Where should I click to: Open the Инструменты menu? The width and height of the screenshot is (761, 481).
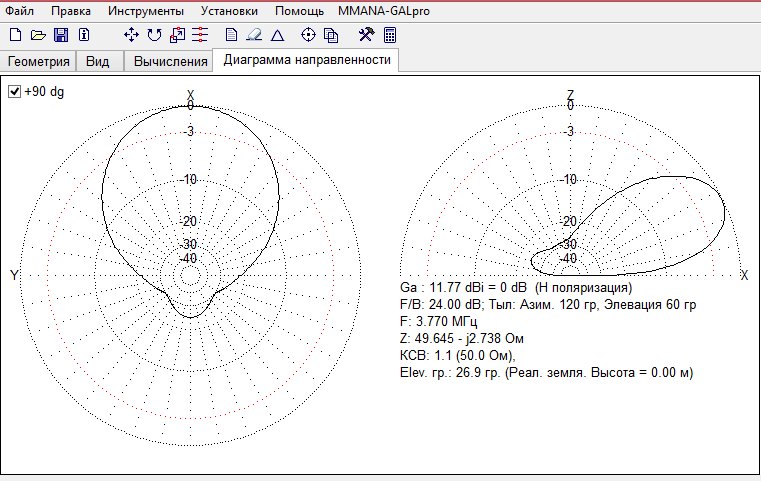[x=145, y=11]
